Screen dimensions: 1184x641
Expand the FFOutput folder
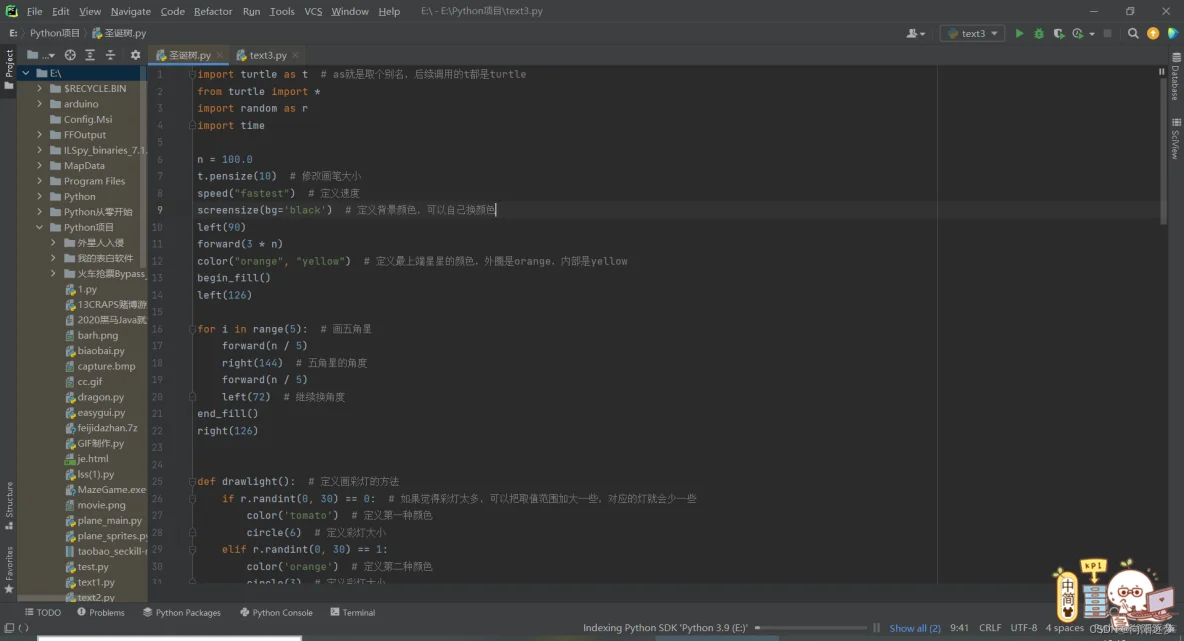tap(40, 135)
